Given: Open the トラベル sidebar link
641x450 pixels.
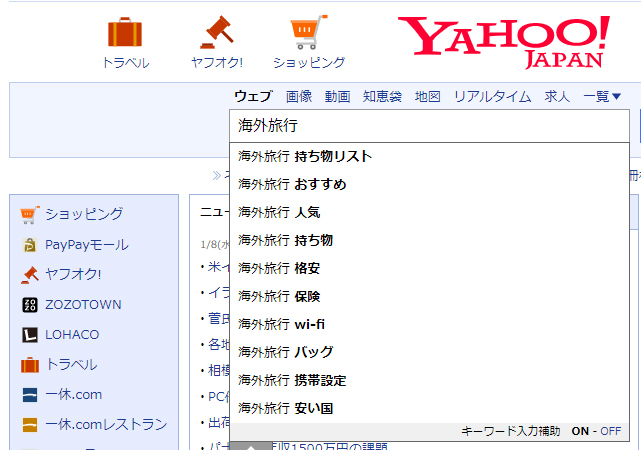Looking at the screenshot, I should [71, 364].
